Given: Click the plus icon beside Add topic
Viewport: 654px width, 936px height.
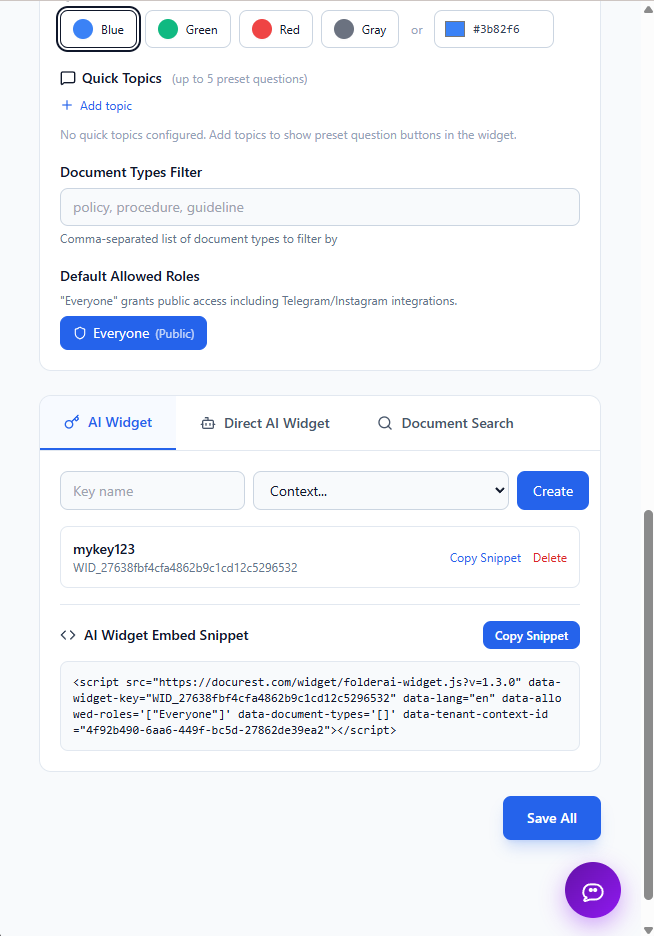Looking at the screenshot, I should coord(67,106).
